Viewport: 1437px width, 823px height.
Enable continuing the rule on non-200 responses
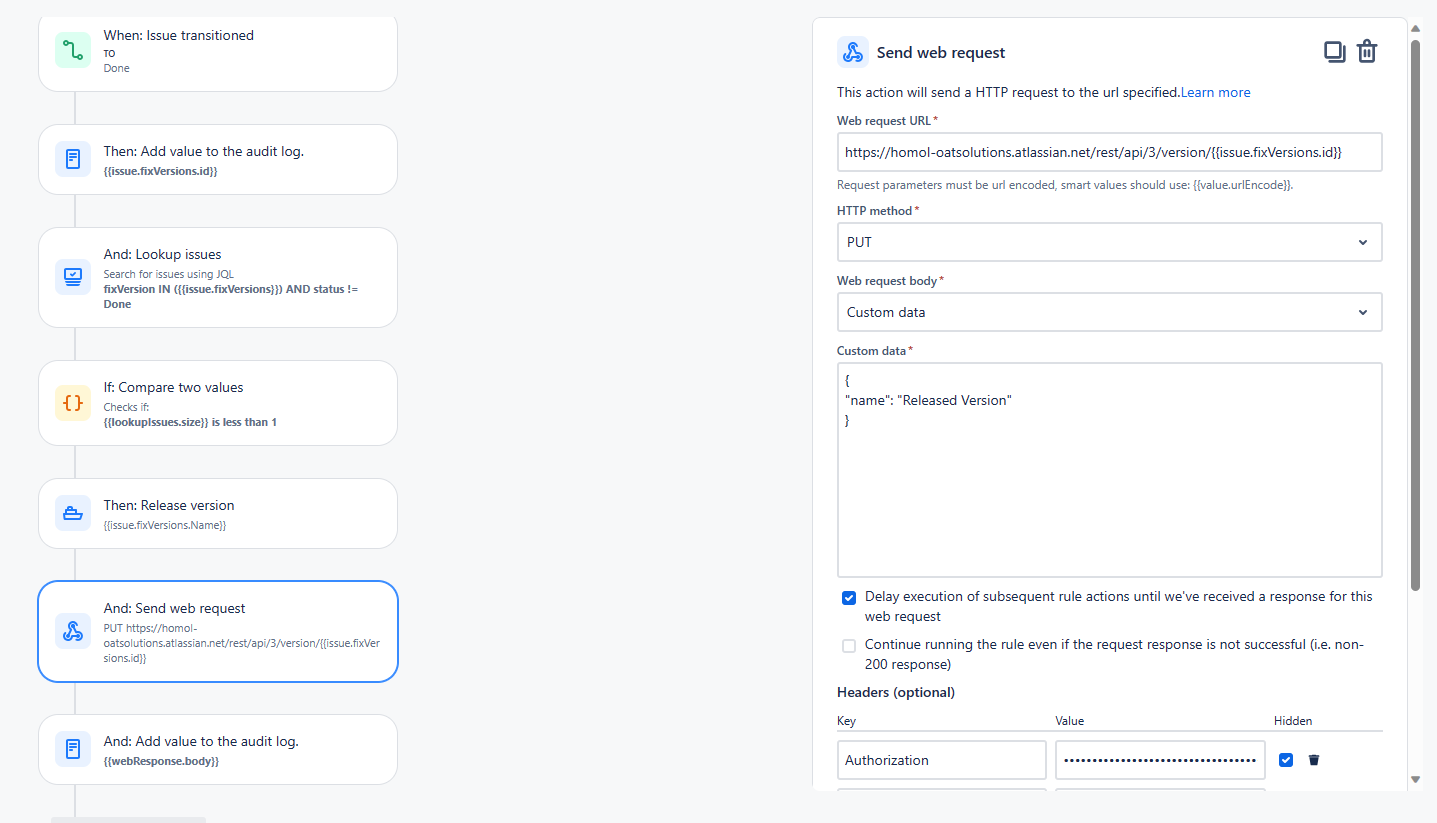coord(848,645)
